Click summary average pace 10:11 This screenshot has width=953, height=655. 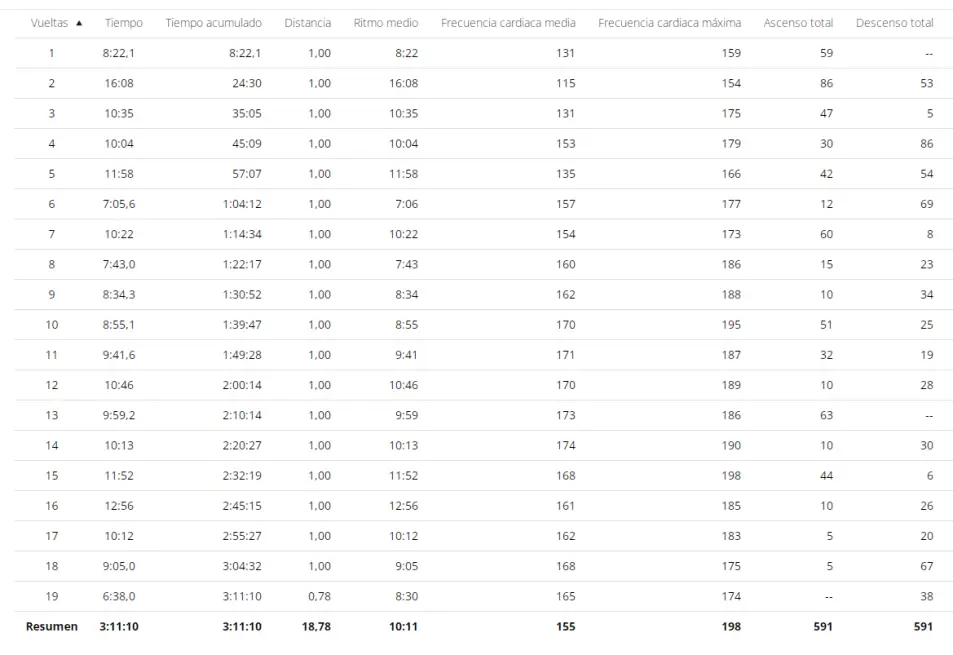pos(403,627)
